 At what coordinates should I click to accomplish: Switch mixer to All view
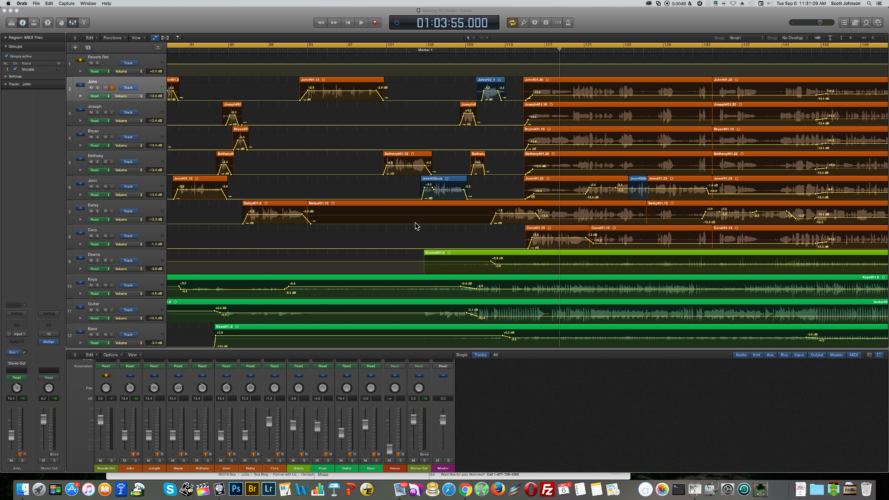[x=495, y=355]
